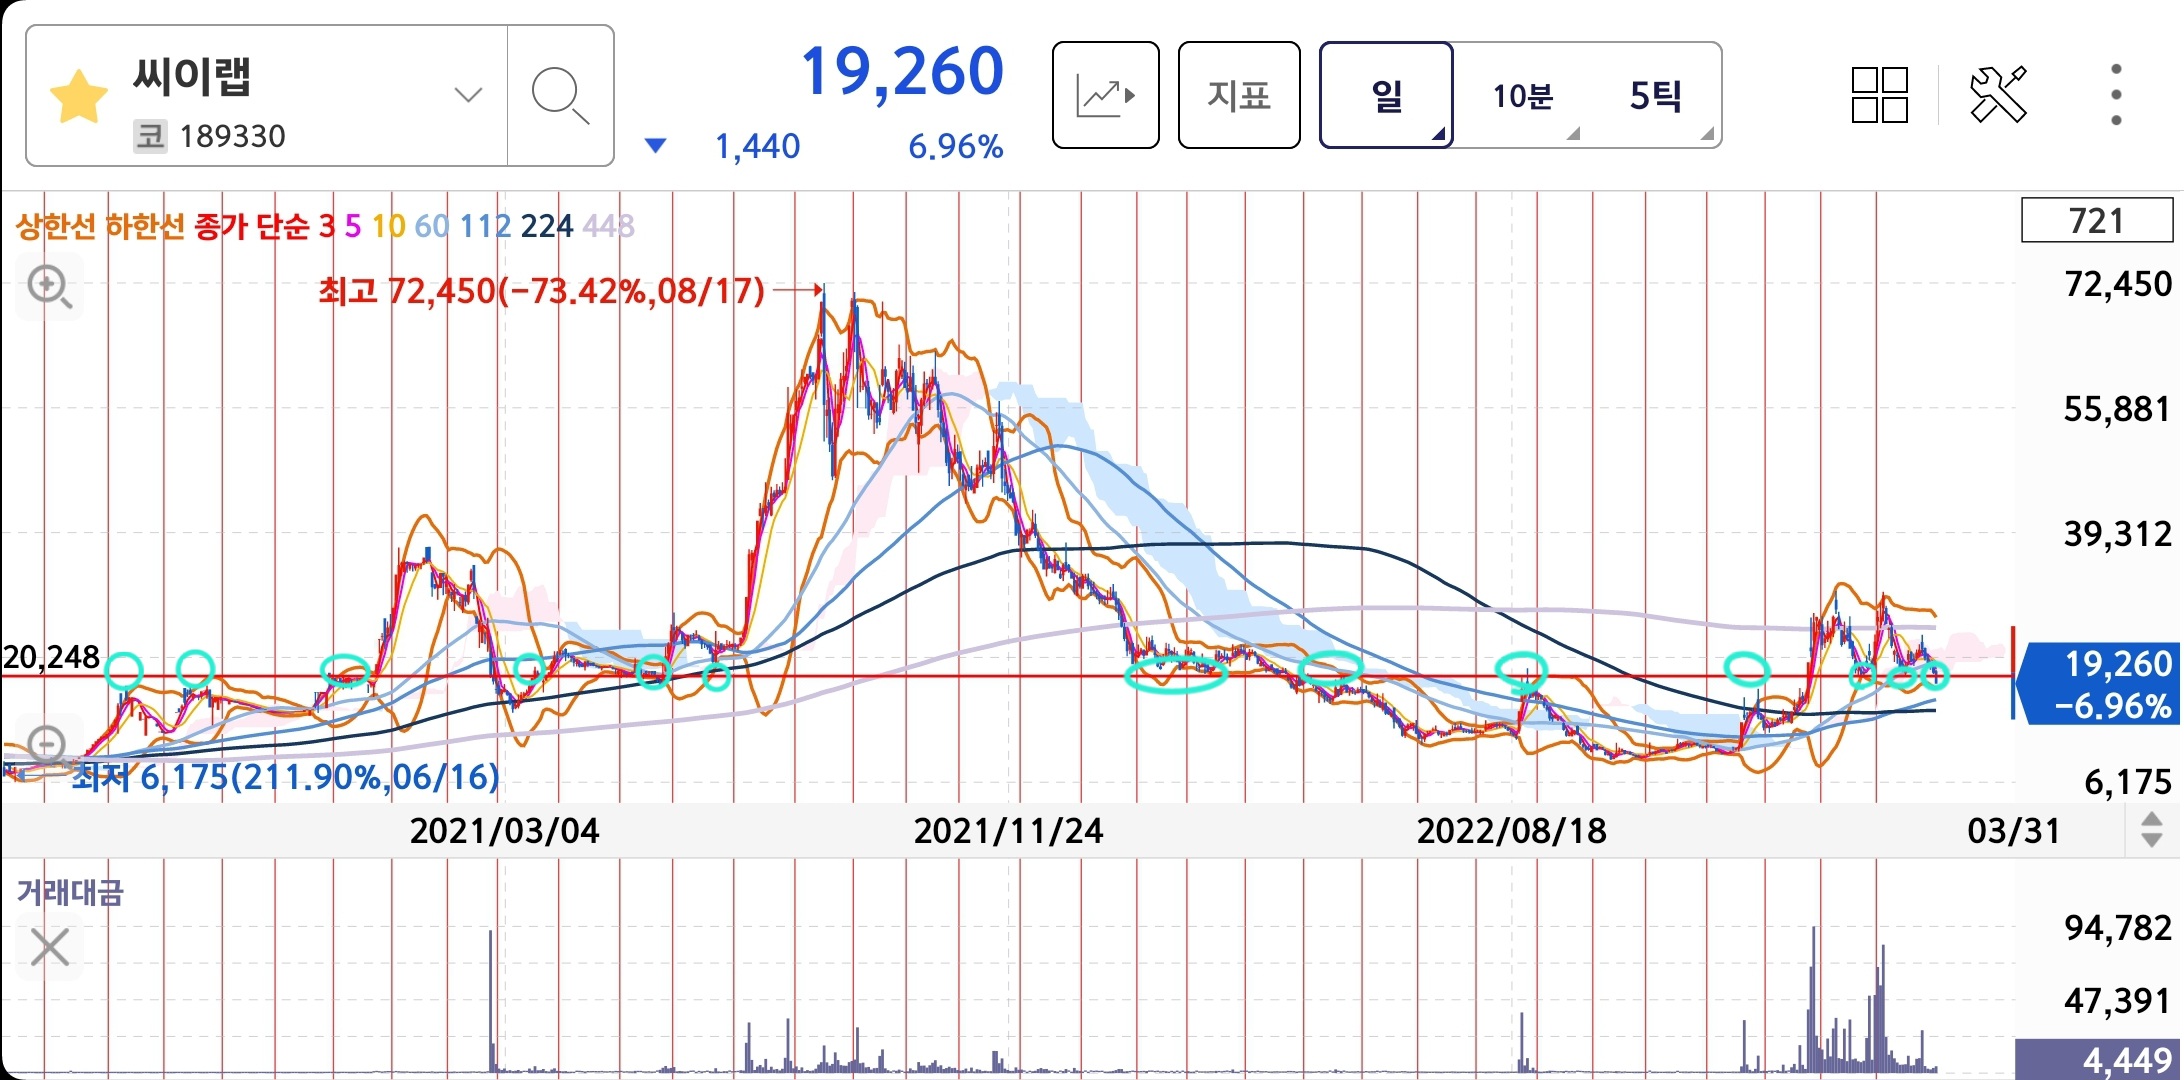Open the chart comparison line icon button
The height and width of the screenshot is (1080, 2184).
(1106, 95)
